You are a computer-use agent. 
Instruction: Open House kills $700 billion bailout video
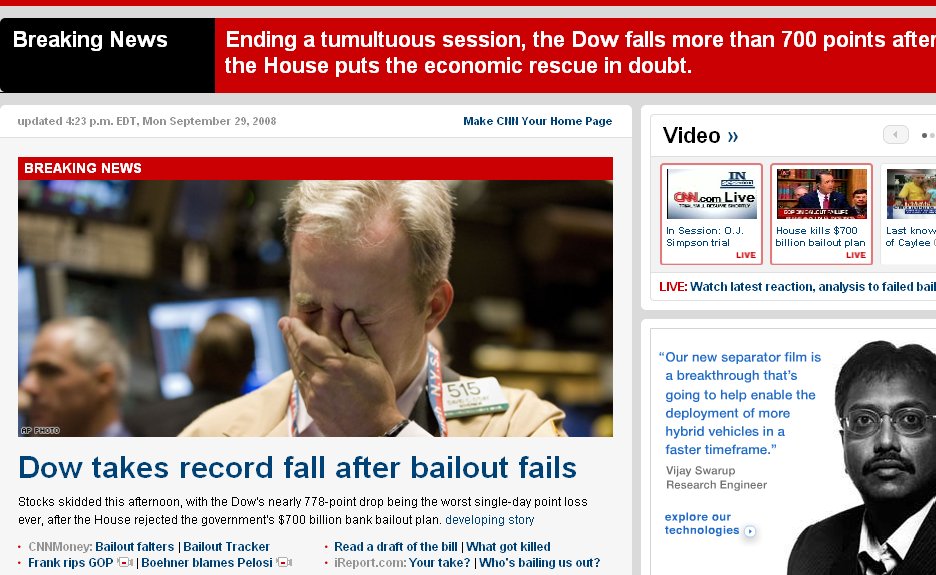821,214
